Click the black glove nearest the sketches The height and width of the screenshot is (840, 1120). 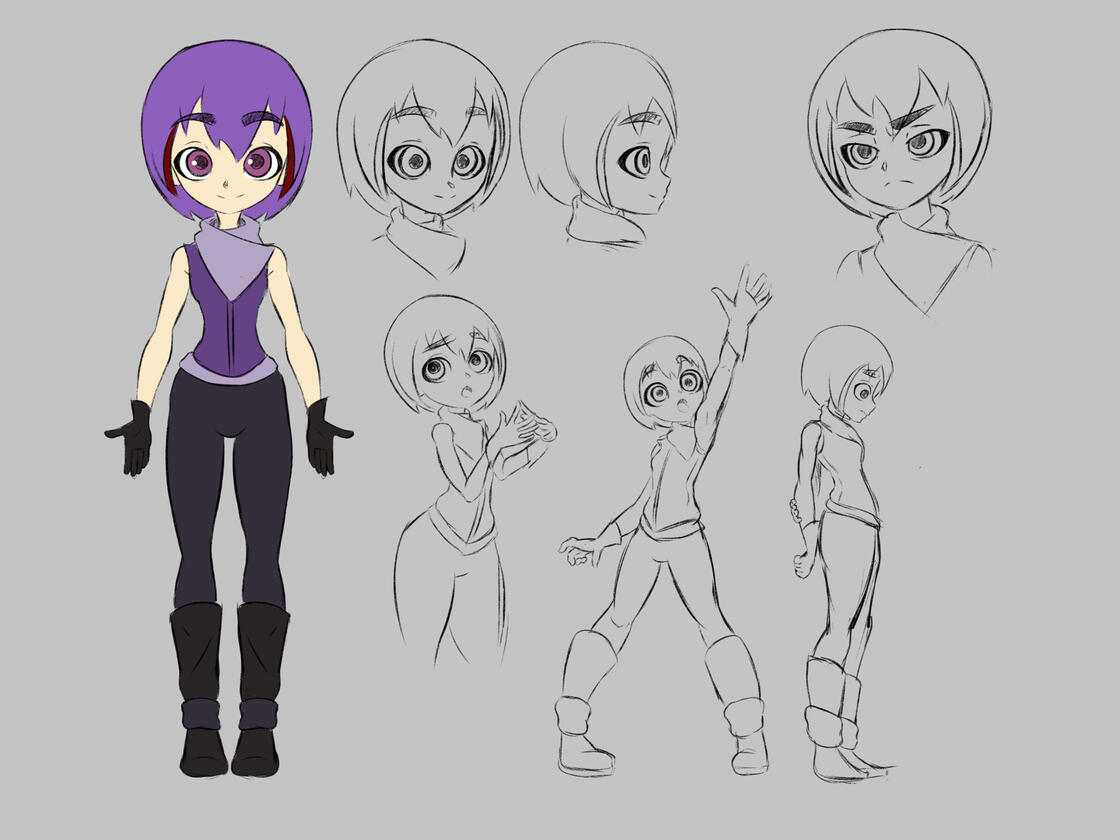click(x=325, y=437)
